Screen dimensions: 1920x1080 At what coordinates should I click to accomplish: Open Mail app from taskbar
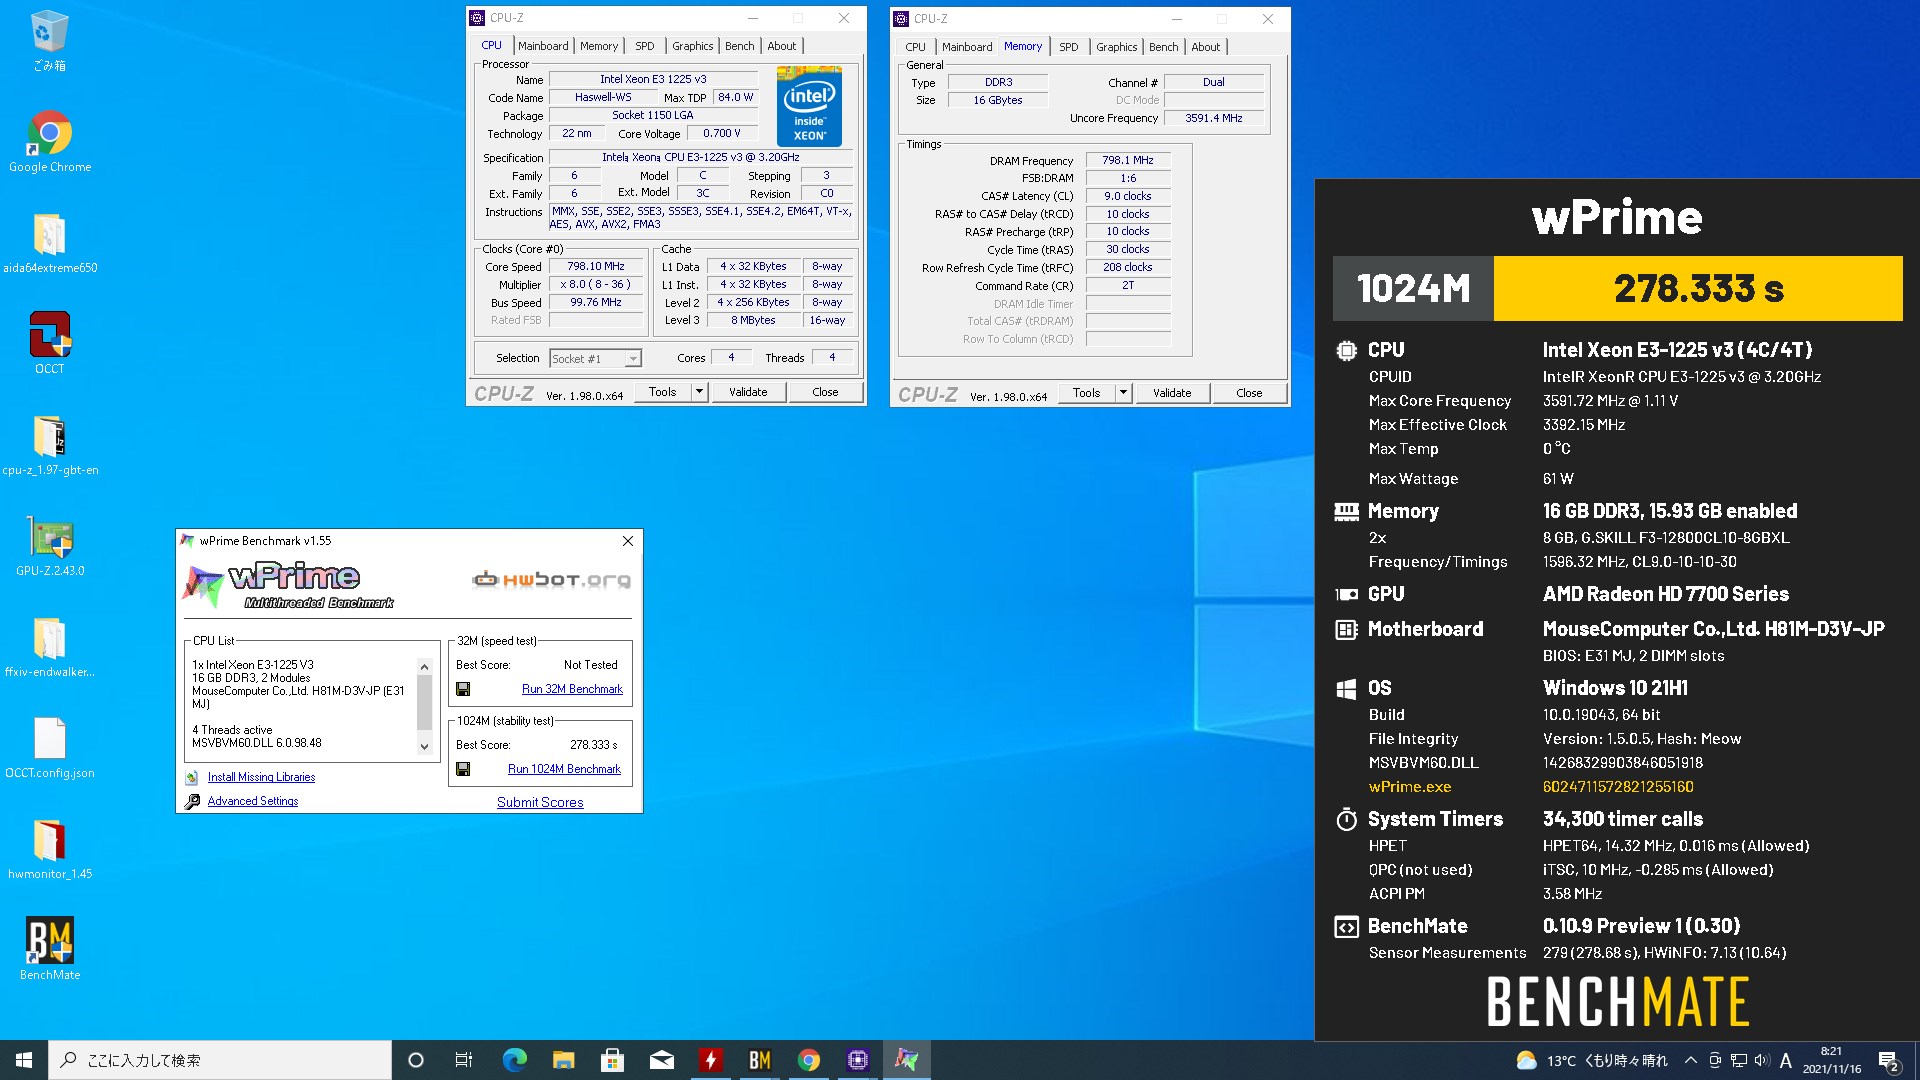(661, 1060)
